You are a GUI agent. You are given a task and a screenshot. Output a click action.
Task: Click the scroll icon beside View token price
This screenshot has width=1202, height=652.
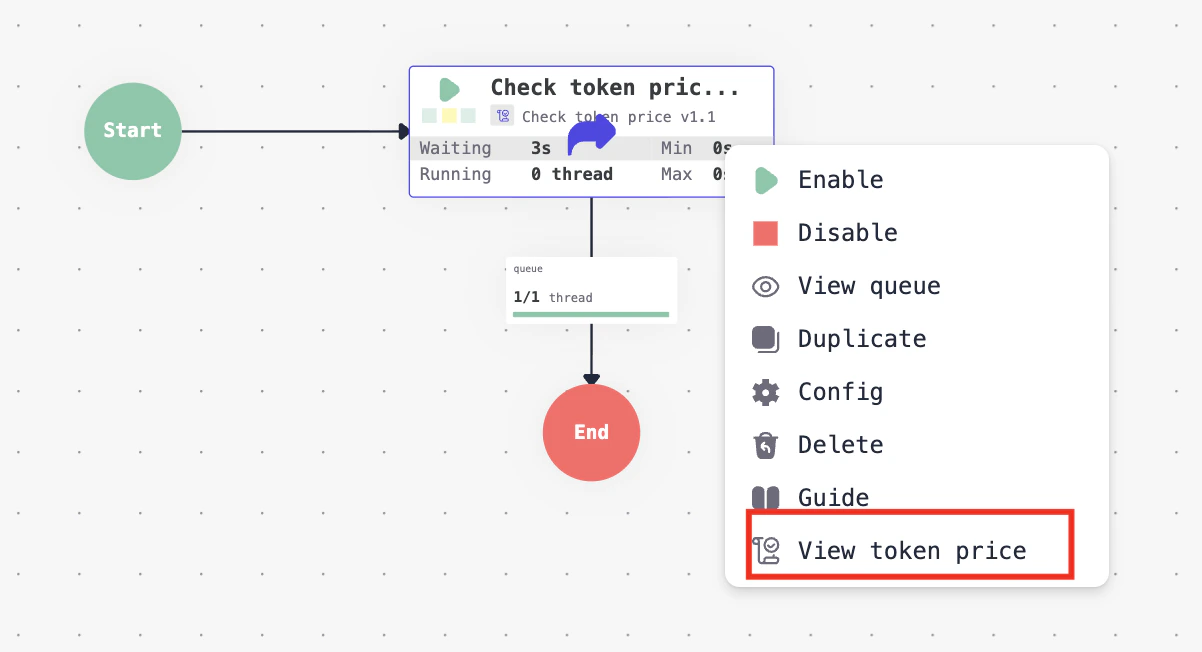coord(765,550)
